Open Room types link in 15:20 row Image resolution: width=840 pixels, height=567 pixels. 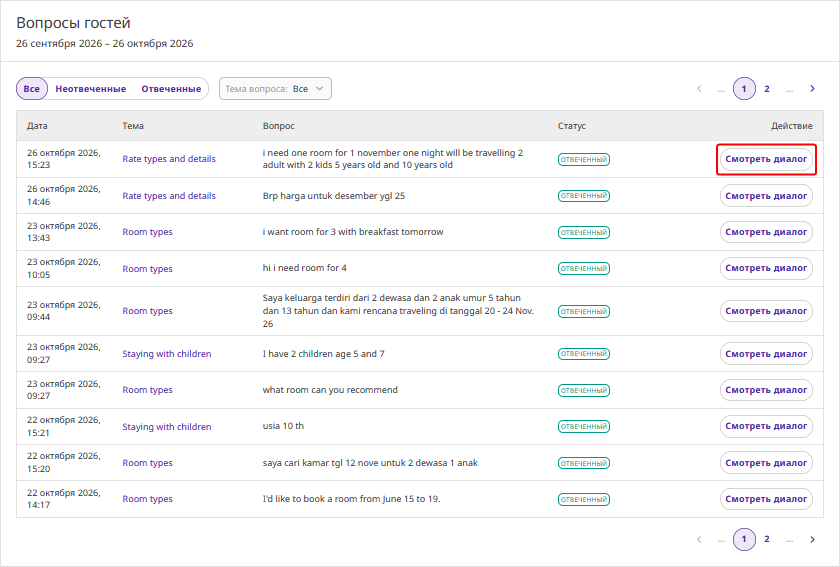[147, 463]
